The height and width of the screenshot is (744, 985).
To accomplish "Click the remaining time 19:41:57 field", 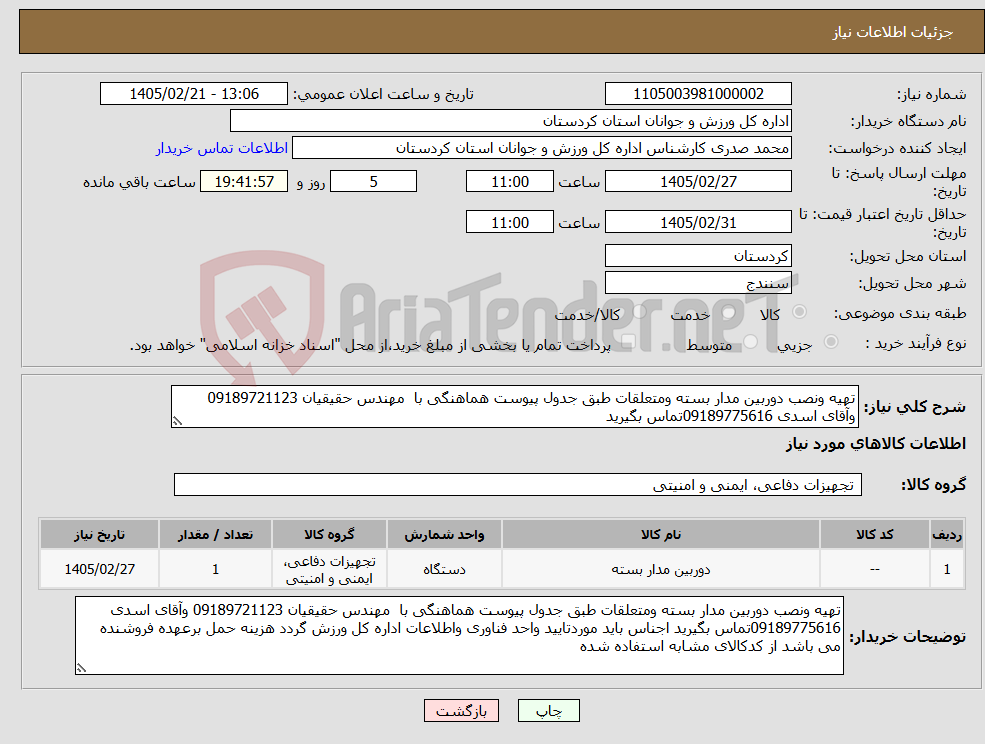I will (x=244, y=182).
